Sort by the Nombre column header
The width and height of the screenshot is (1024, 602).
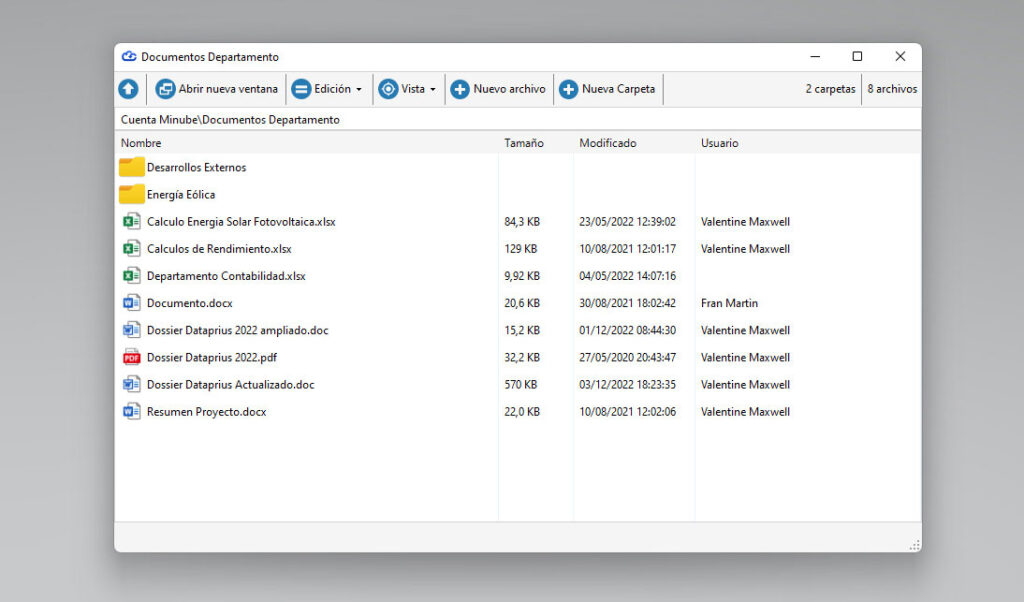tap(141, 143)
